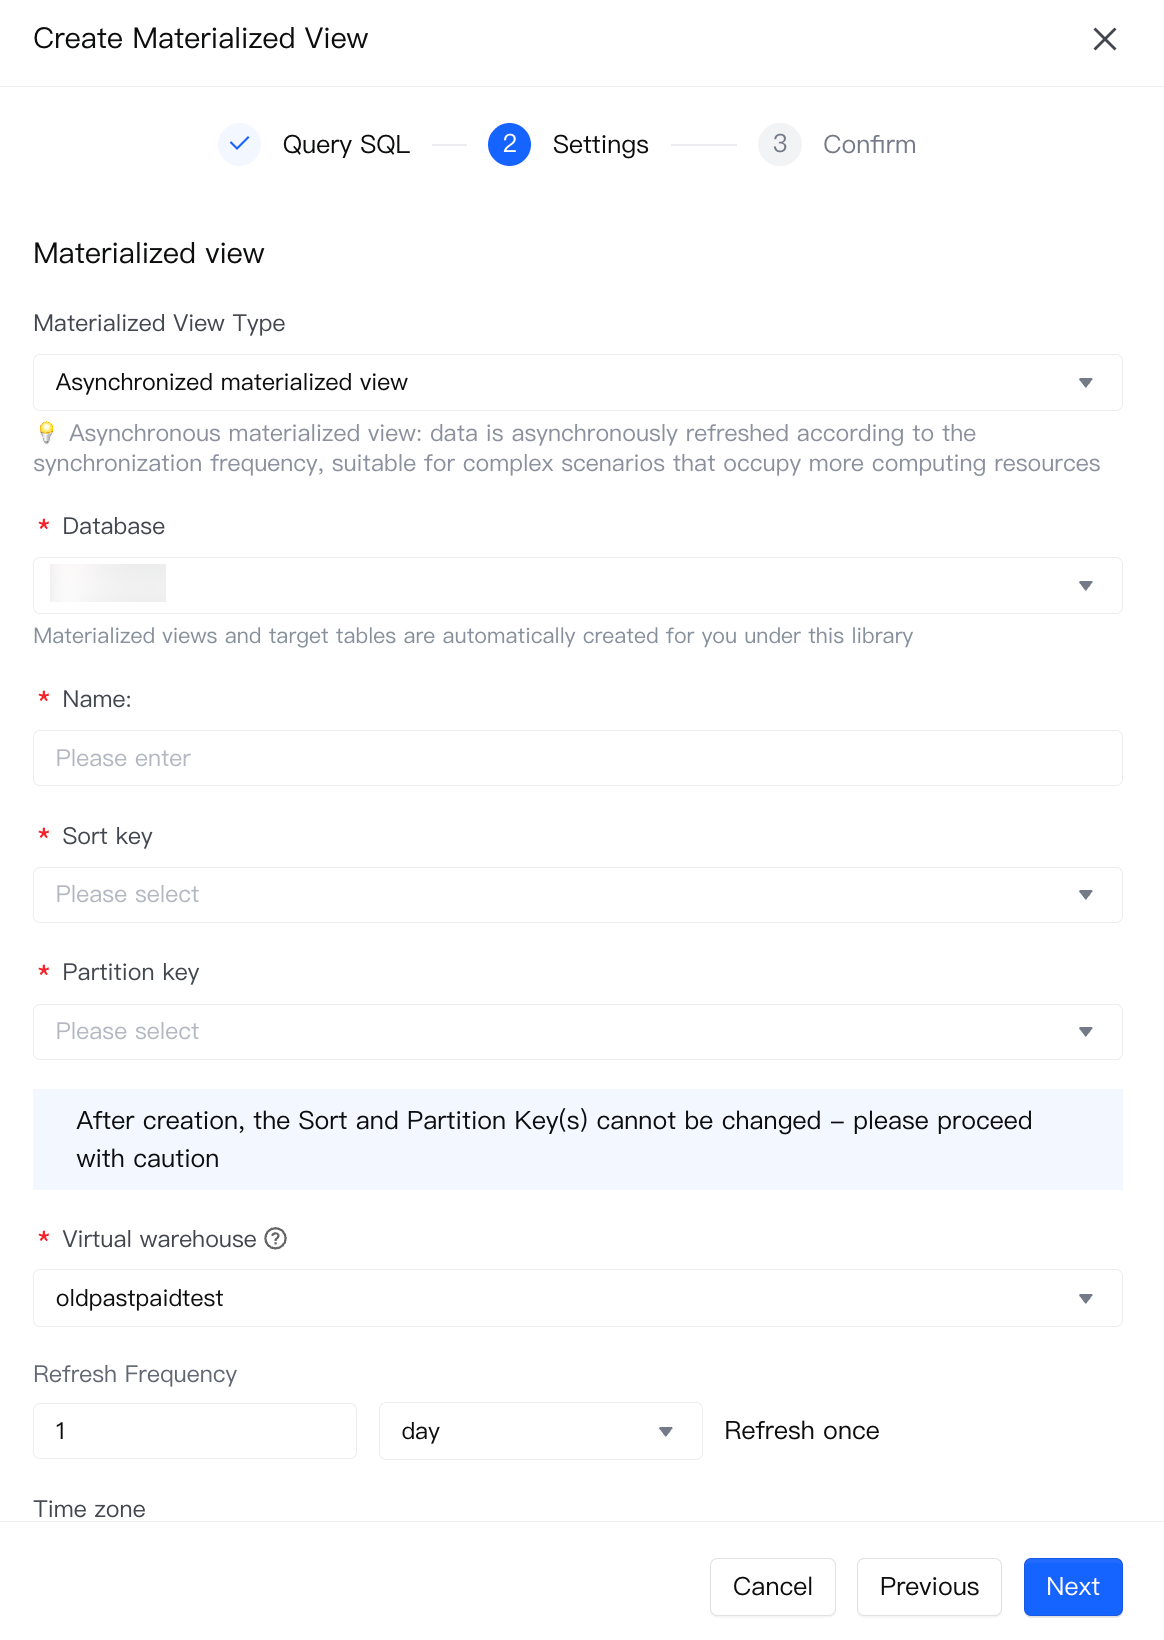This screenshot has width=1164, height=1640.
Task: Select the Settings step label
Action: 600,145
